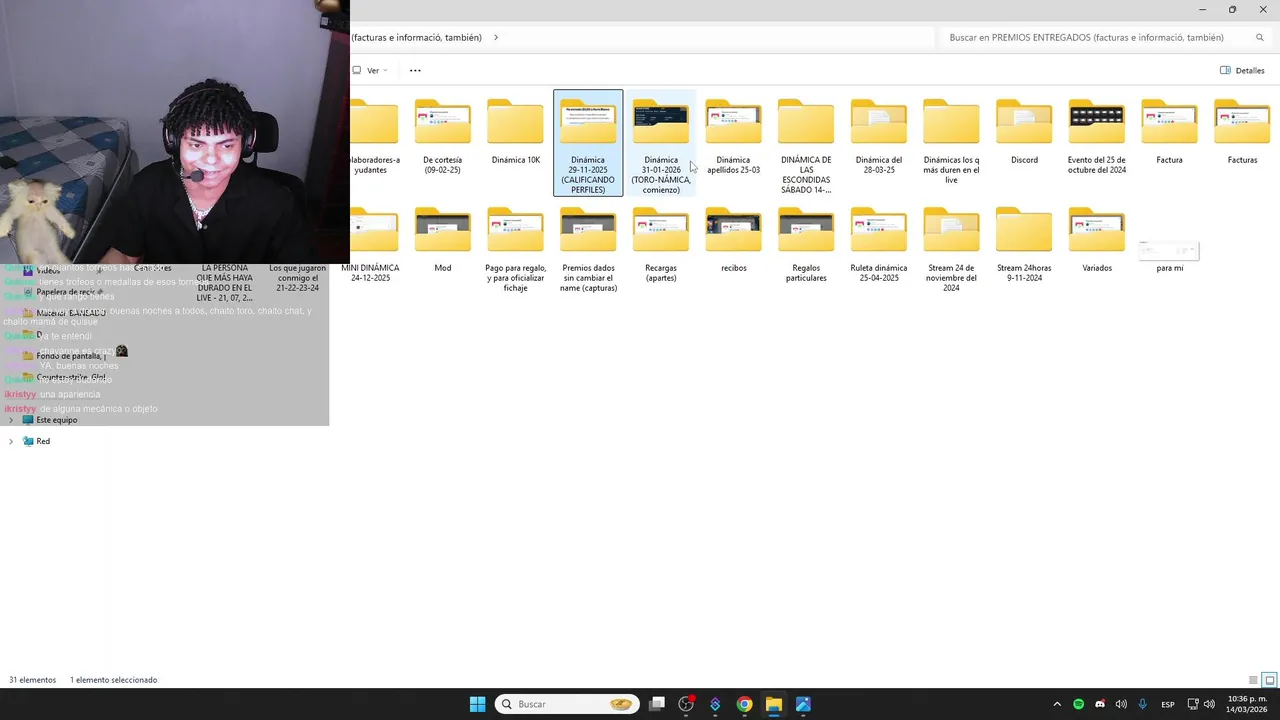Open the 'Dinámica apellidos 25-03' folder
The width and height of the screenshot is (1280, 720).
tap(733, 137)
